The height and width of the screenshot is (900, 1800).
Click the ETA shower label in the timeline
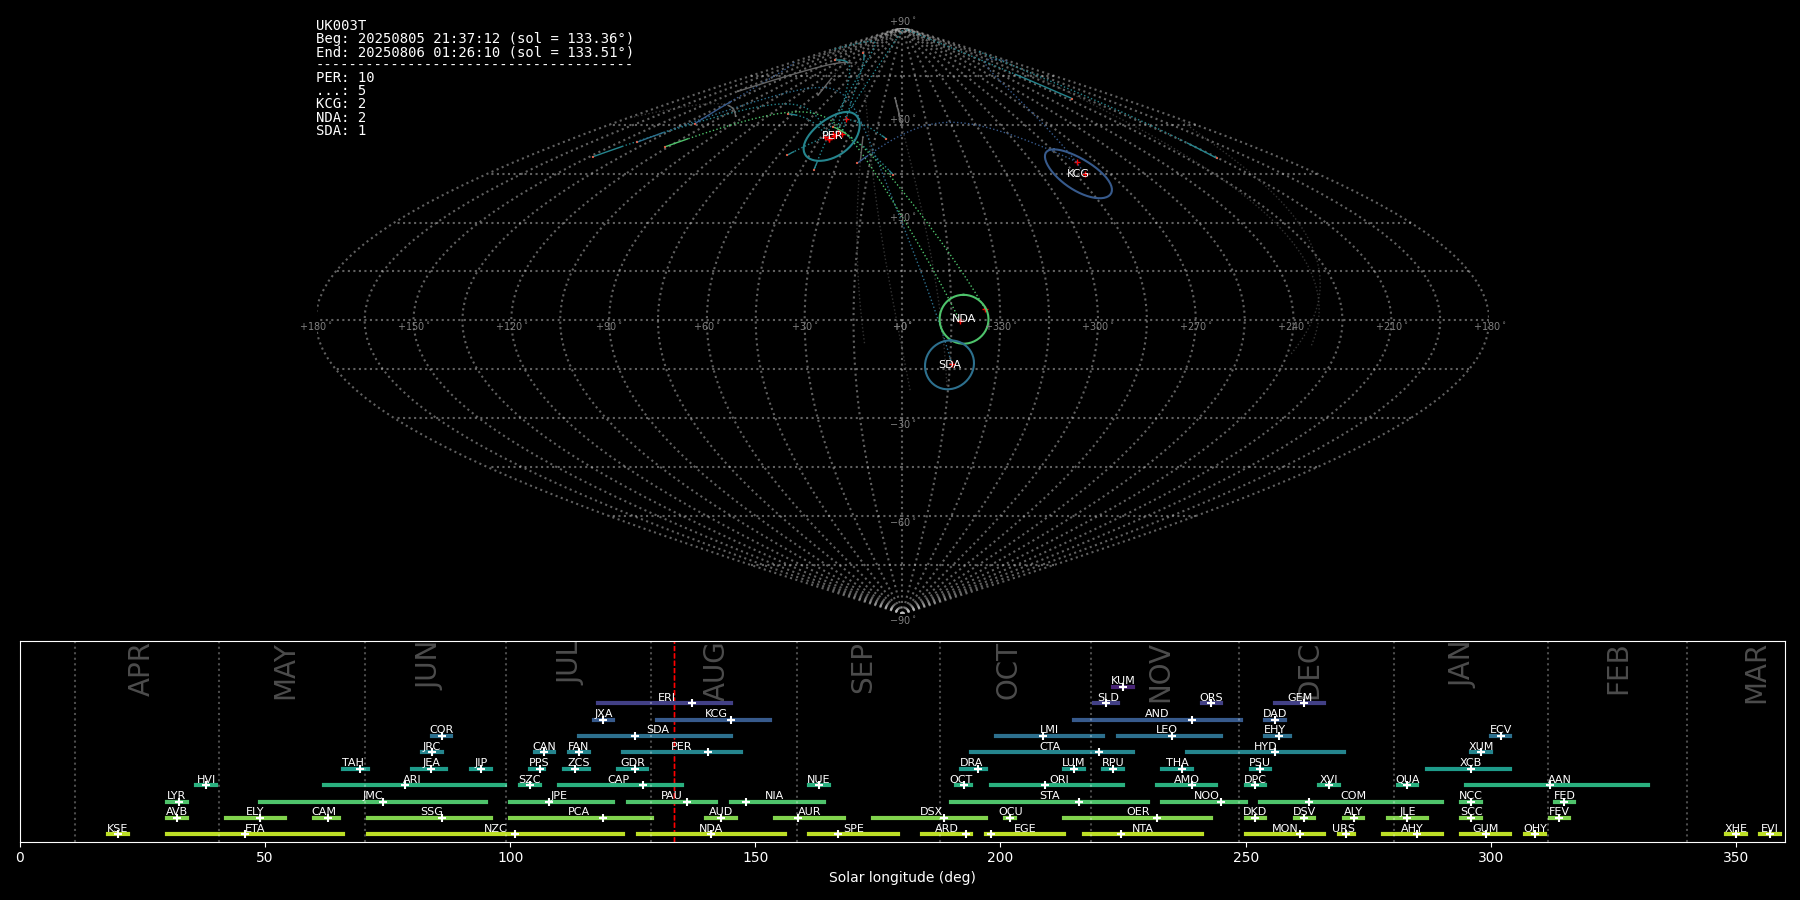(x=255, y=829)
